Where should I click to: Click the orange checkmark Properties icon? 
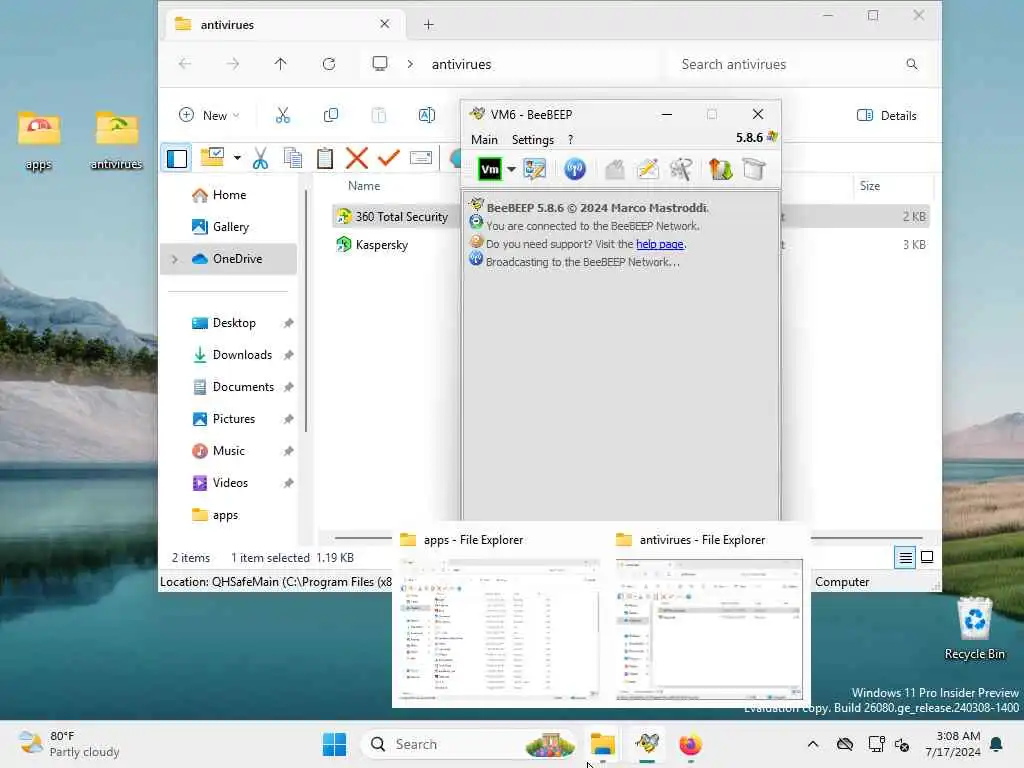click(389, 158)
